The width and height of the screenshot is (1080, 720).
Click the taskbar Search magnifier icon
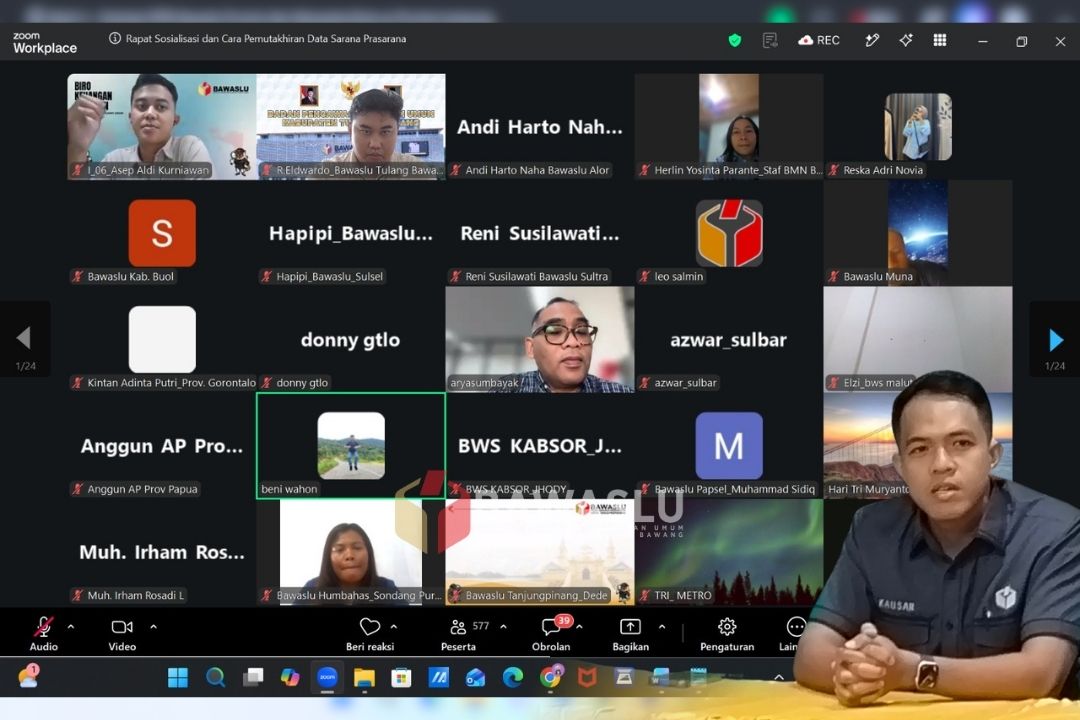point(216,678)
